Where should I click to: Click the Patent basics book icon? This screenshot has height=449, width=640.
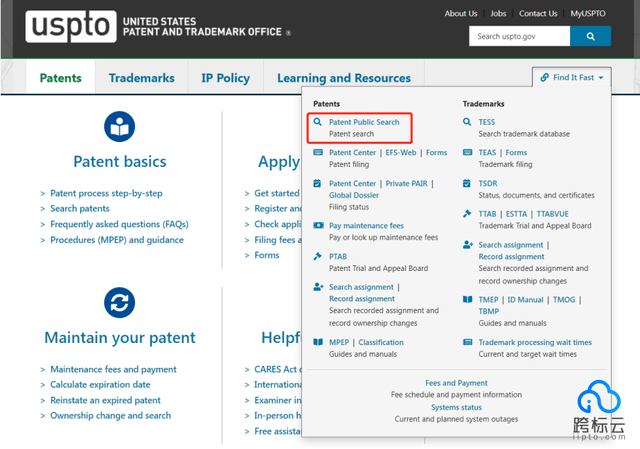[x=120, y=127]
